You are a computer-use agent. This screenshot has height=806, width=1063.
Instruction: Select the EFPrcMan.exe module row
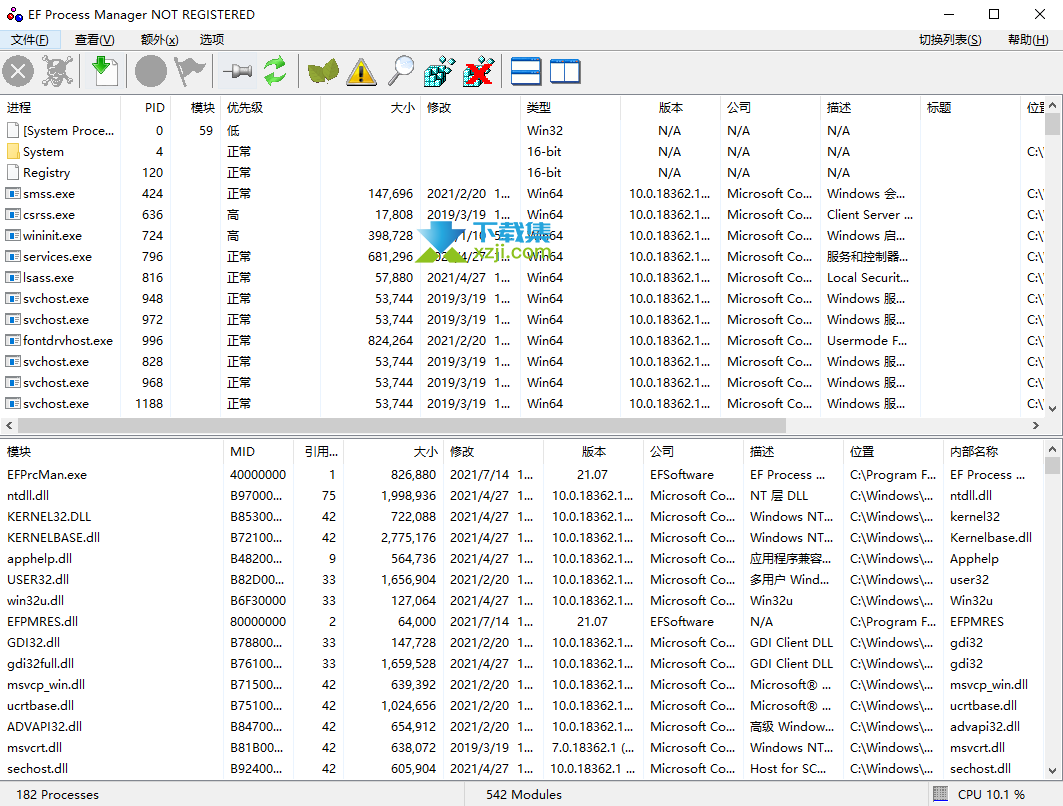pos(522,475)
